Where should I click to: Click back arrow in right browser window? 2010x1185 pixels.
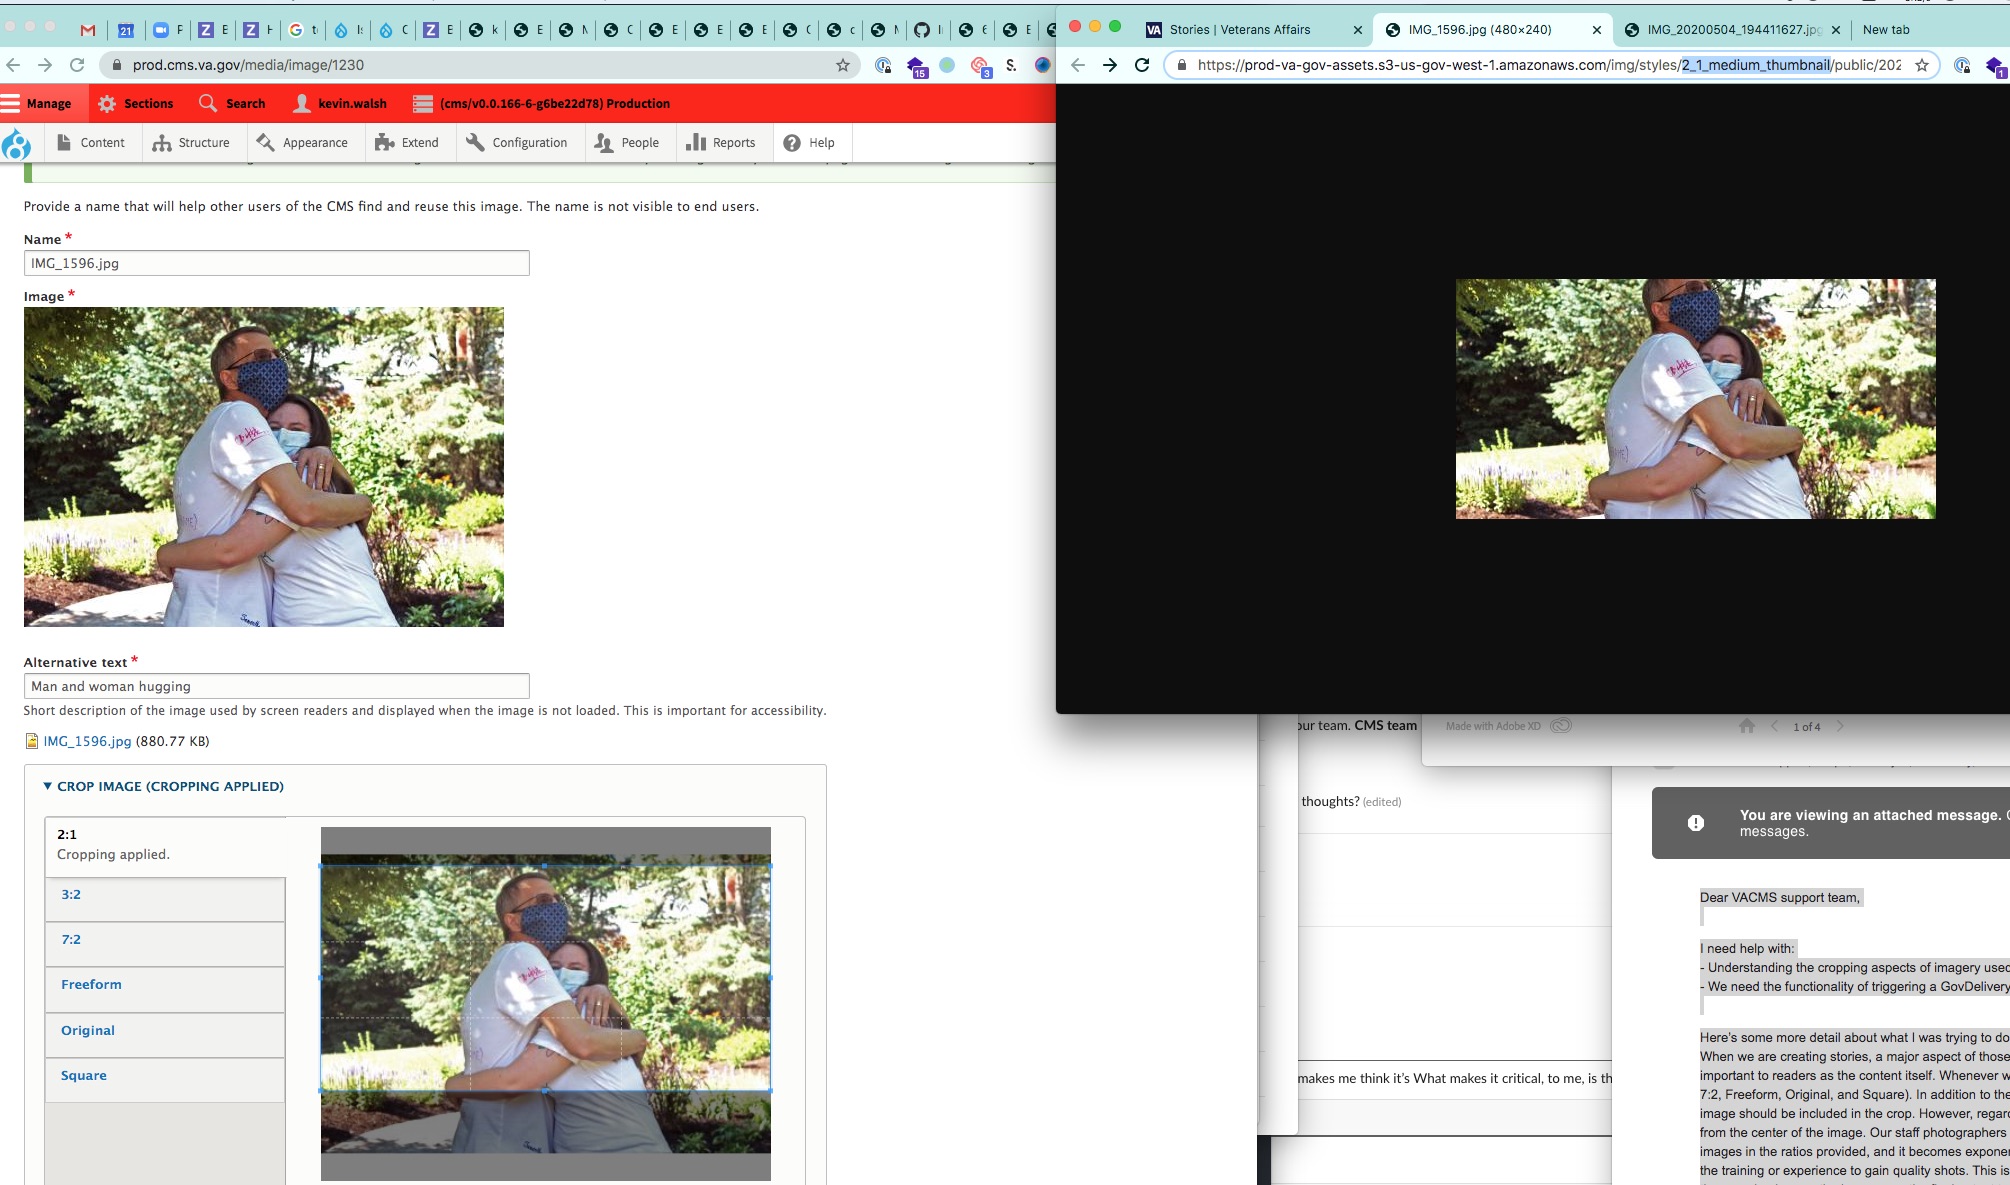click(1077, 65)
